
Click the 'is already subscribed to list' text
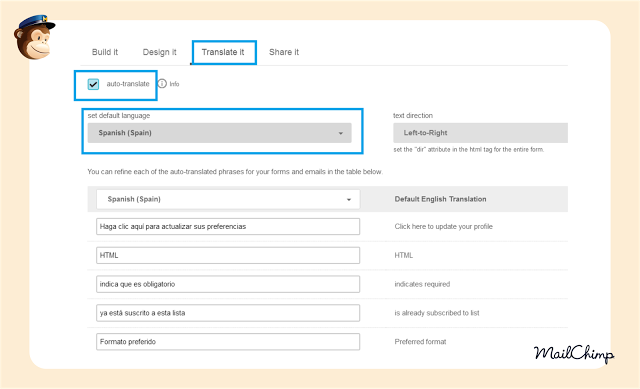tap(437, 313)
